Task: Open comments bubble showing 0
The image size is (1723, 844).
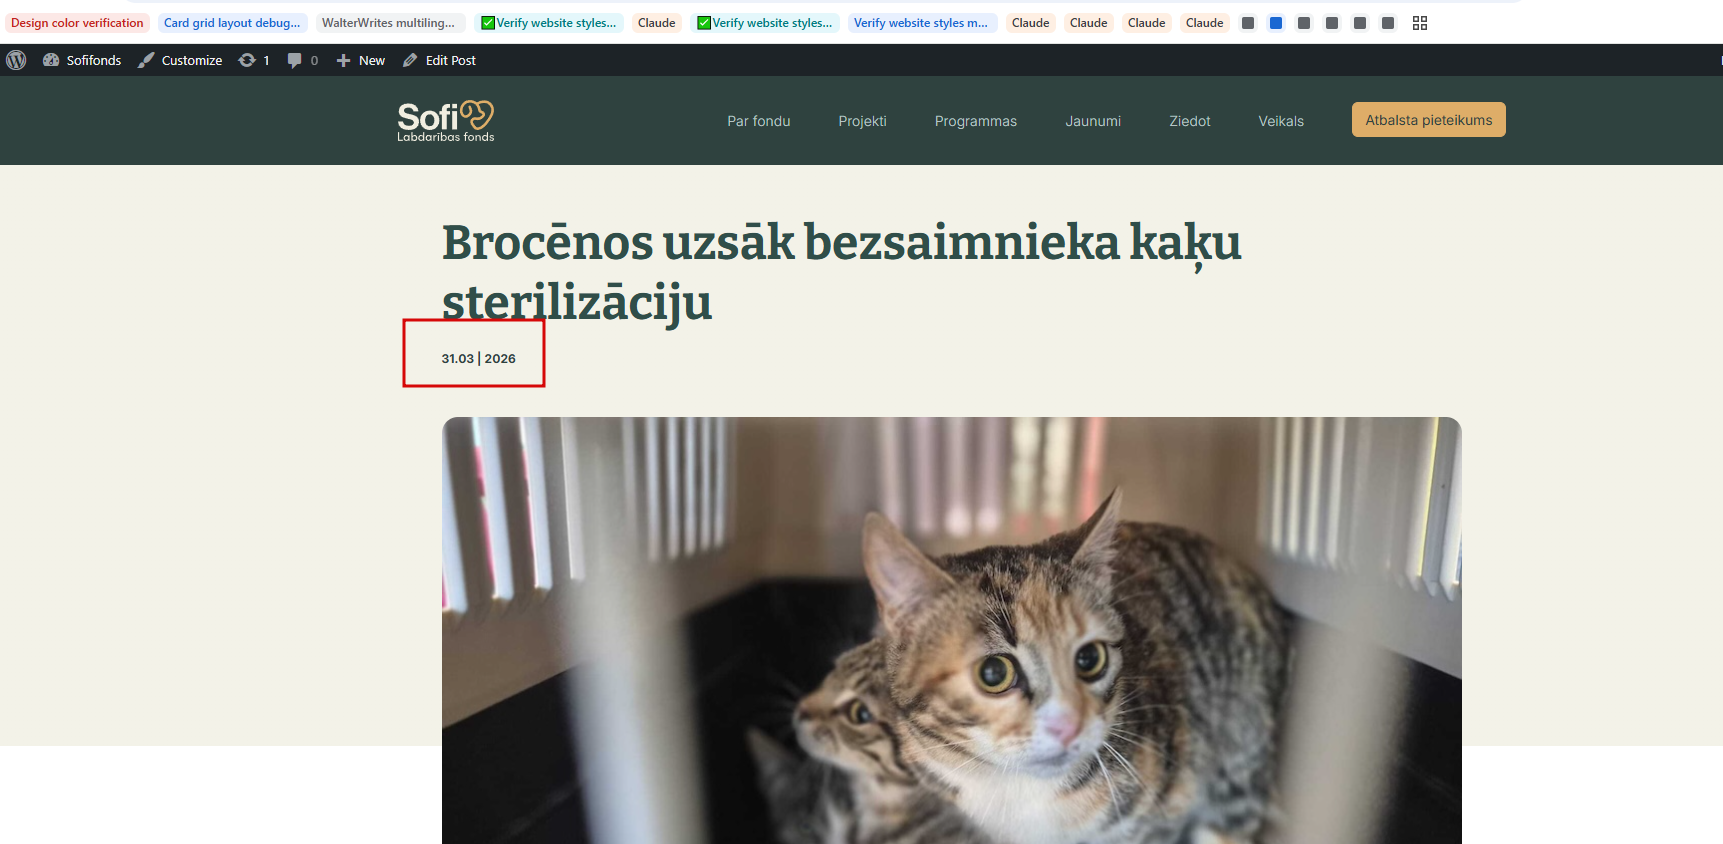Action: click(303, 60)
